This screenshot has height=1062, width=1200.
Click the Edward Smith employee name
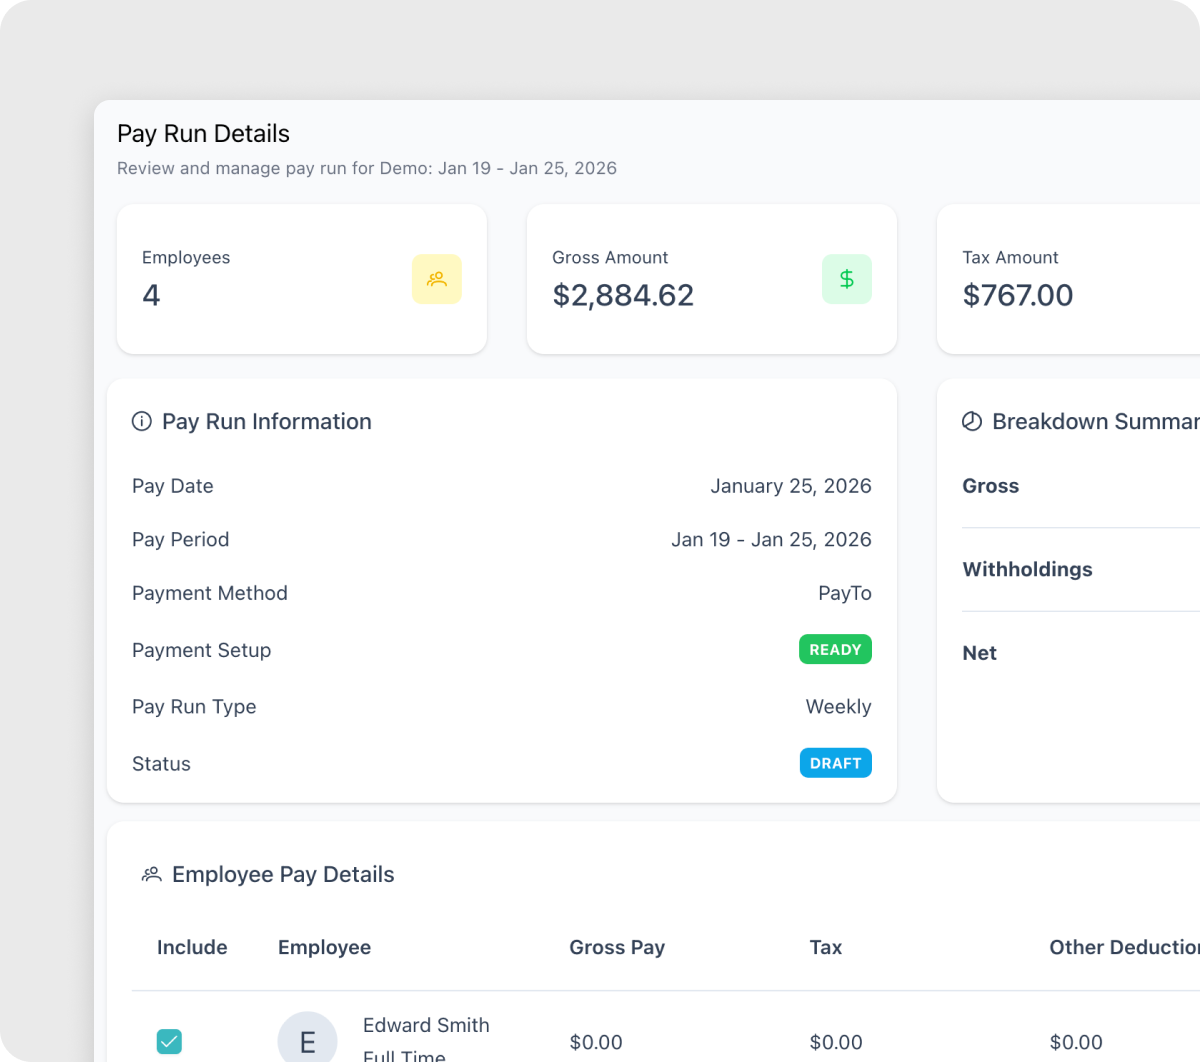coord(426,1026)
